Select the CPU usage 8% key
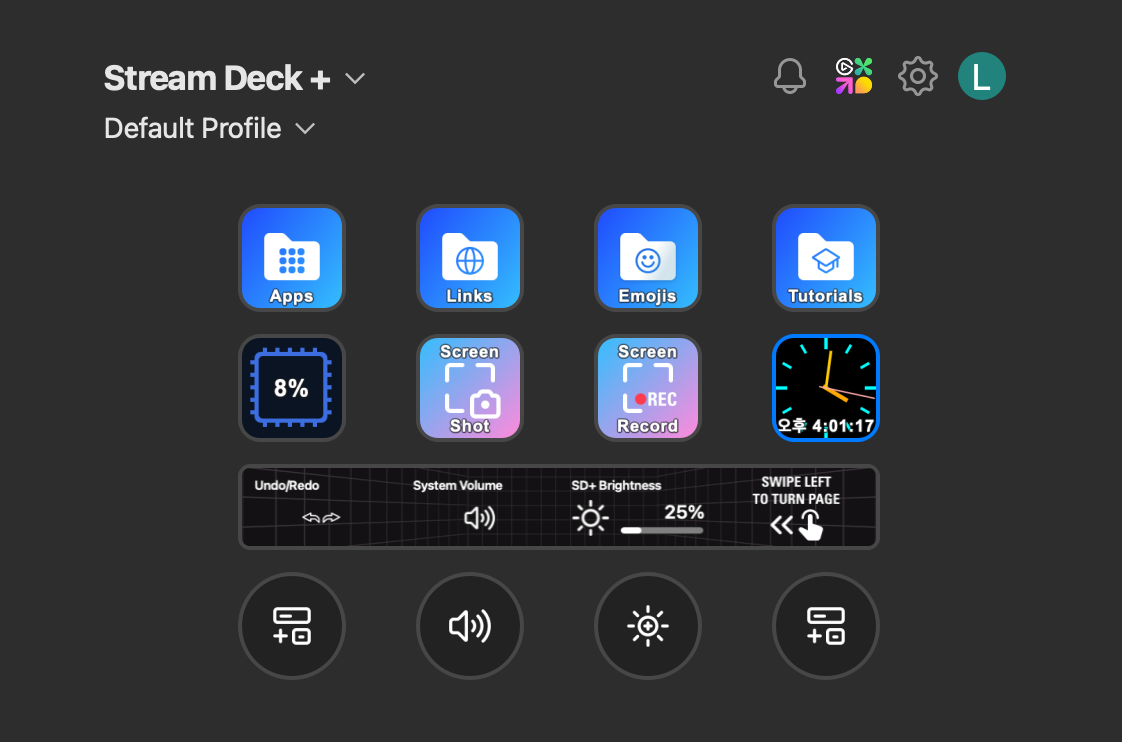Viewport: 1122px width, 742px height. pos(292,388)
